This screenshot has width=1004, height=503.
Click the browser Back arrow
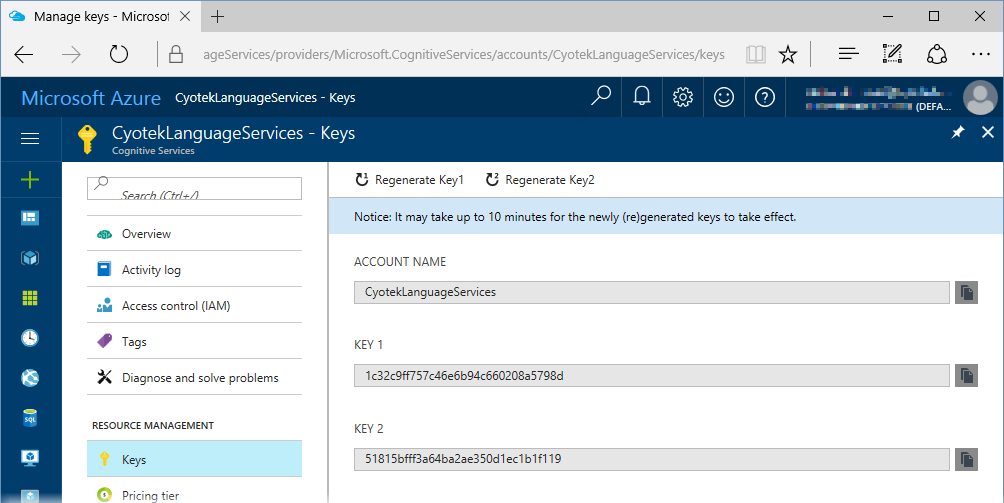pyautogui.click(x=24, y=54)
